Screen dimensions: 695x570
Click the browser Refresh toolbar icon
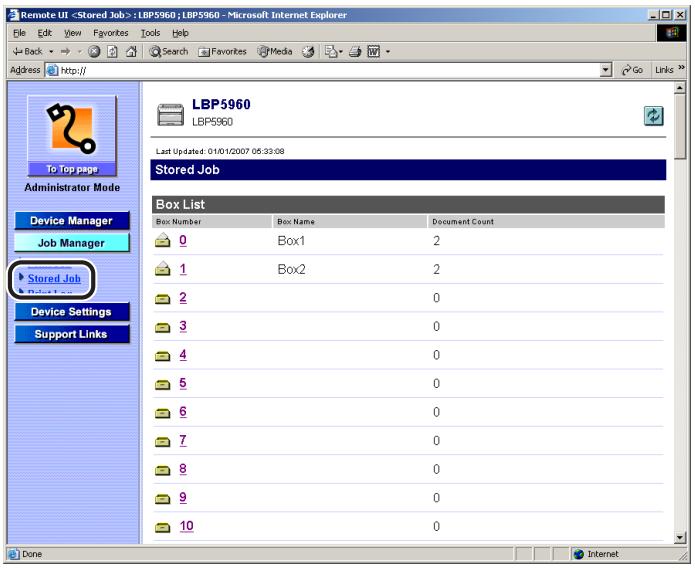click(113, 52)
